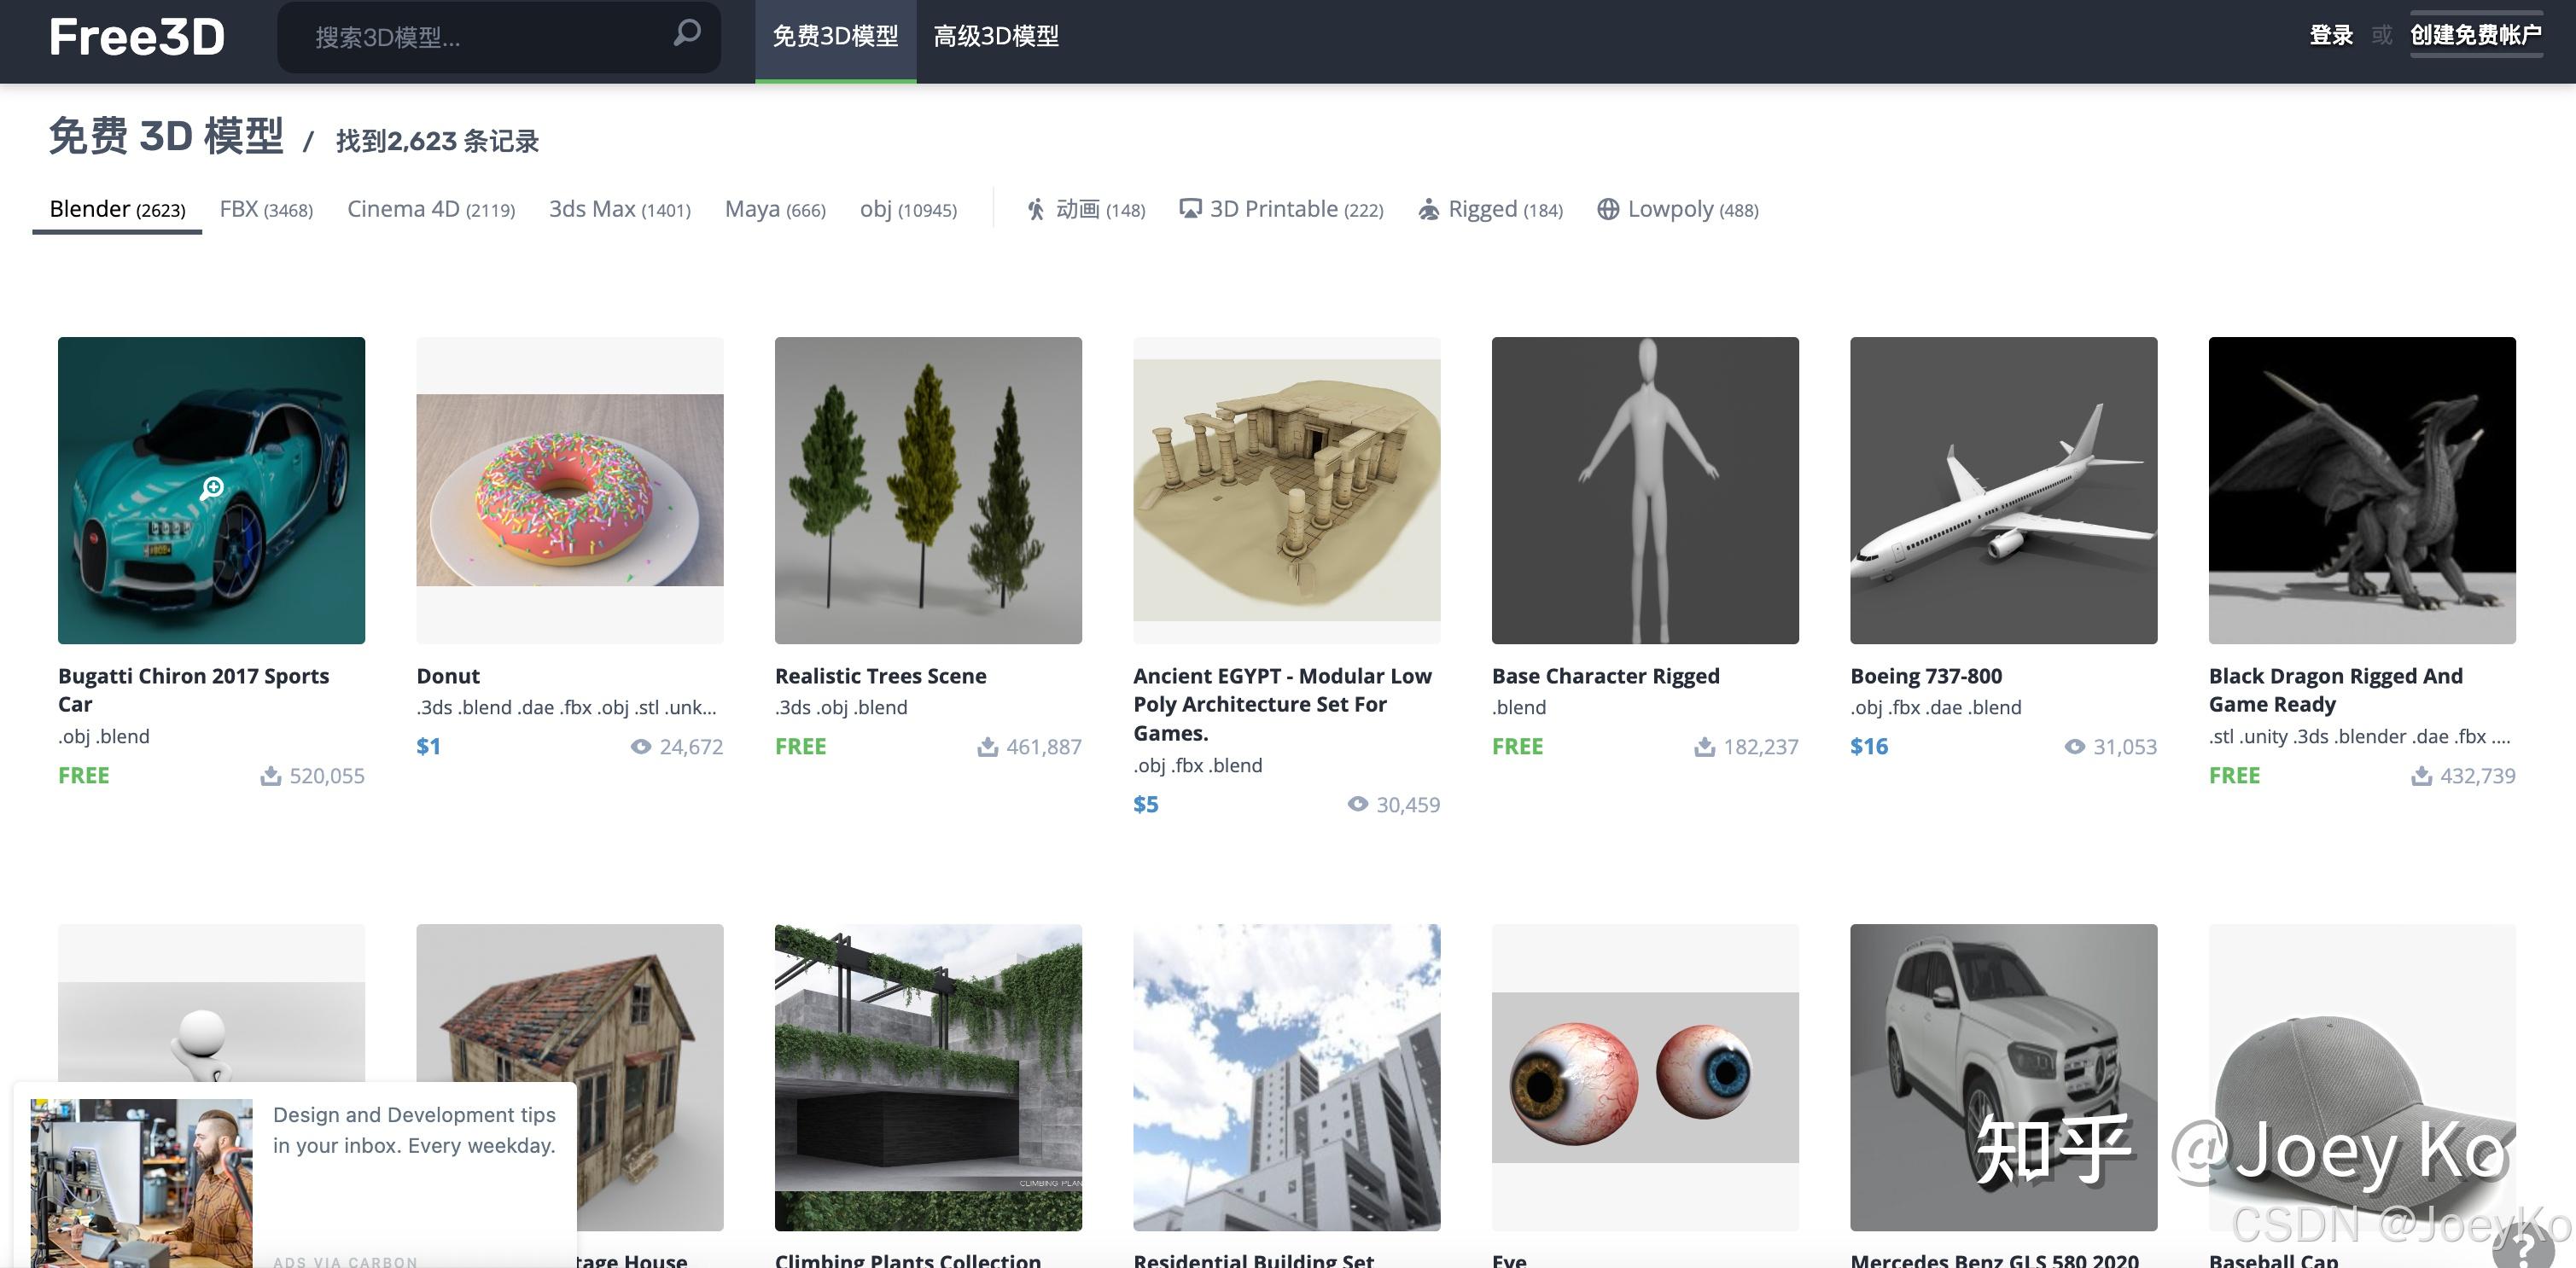This screenshot has width=2576, height=1268.
Task: Click the download icon under Base Character Rigged
Action: (1704, 746)
